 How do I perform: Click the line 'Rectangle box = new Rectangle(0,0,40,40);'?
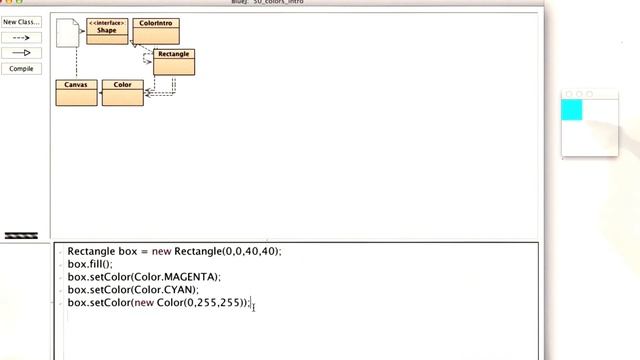point(174,251)
